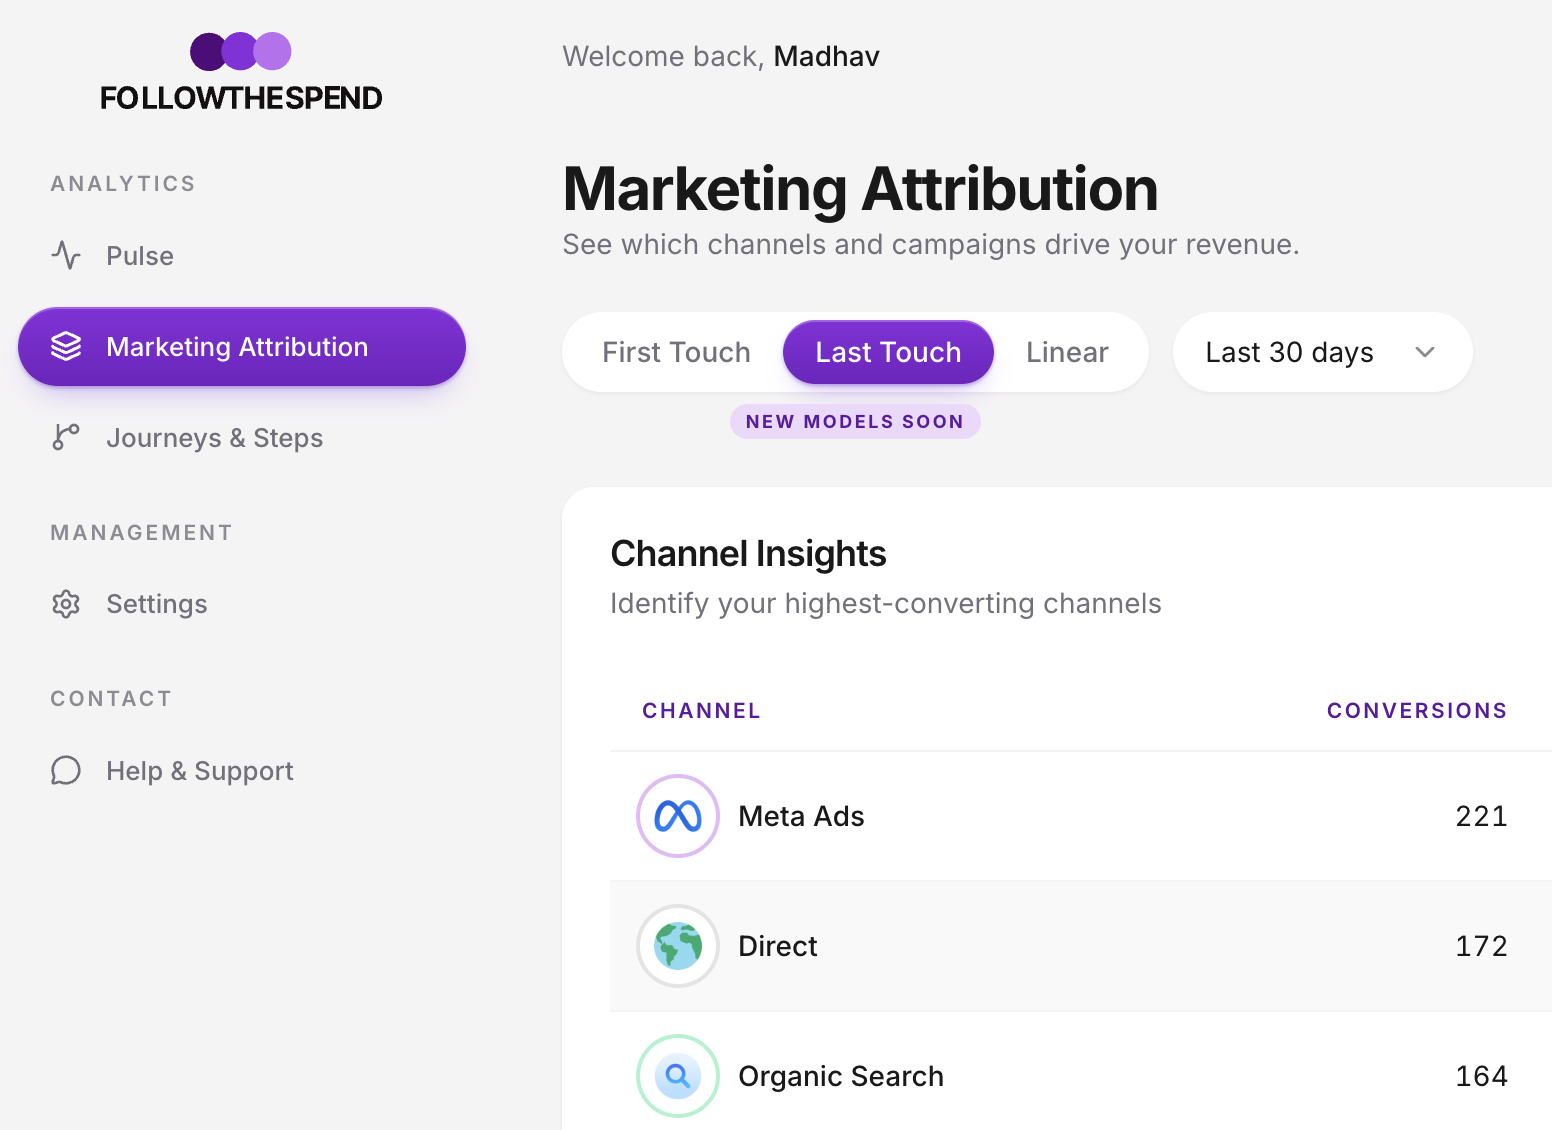Click the Help & Support chat bubble icon
Screen dimensions: 1552x1130
point(66,771)
